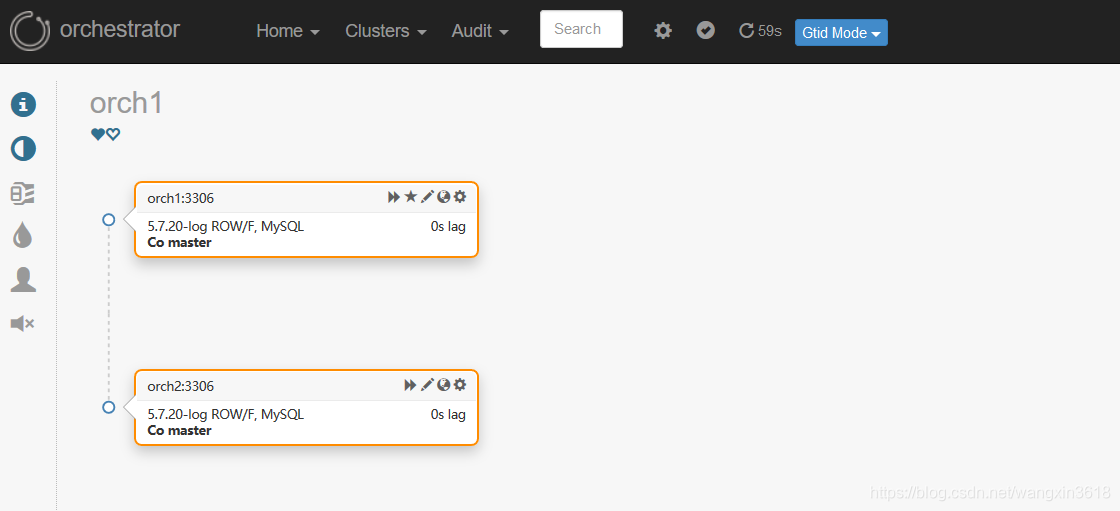
Task: Open the gear settings on orch2:3306
Action: pos(460,385)
